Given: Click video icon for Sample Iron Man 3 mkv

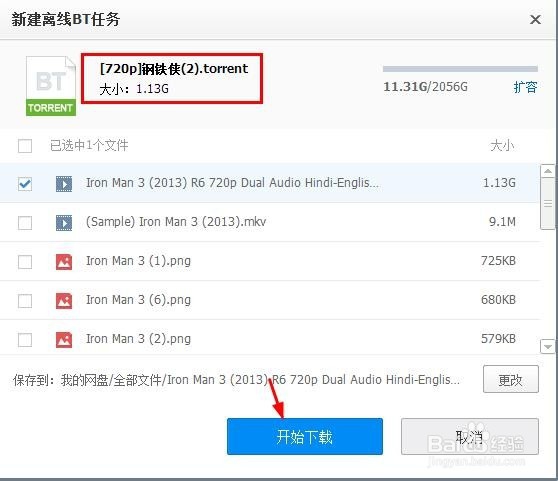Looking at the screenshot, I should coord(64,223).
